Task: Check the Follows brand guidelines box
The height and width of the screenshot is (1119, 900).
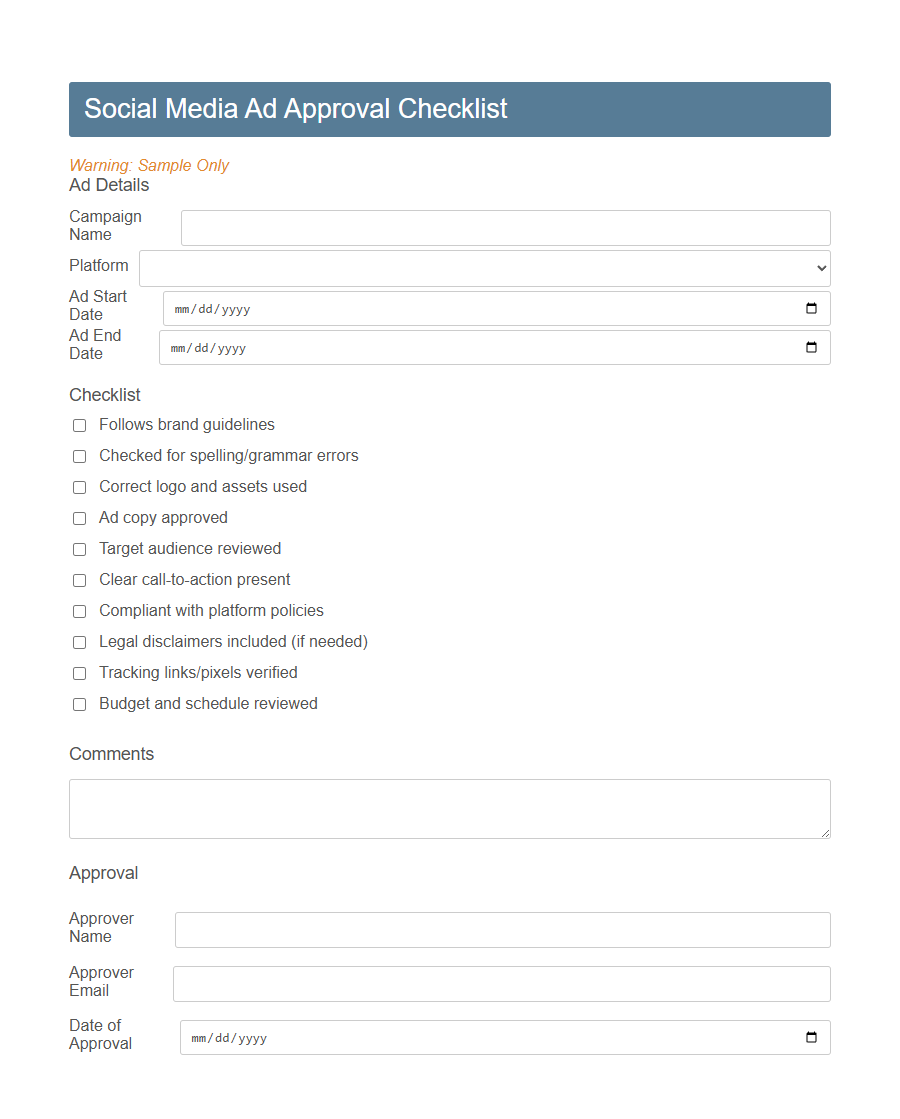Action: click(79, 425)
